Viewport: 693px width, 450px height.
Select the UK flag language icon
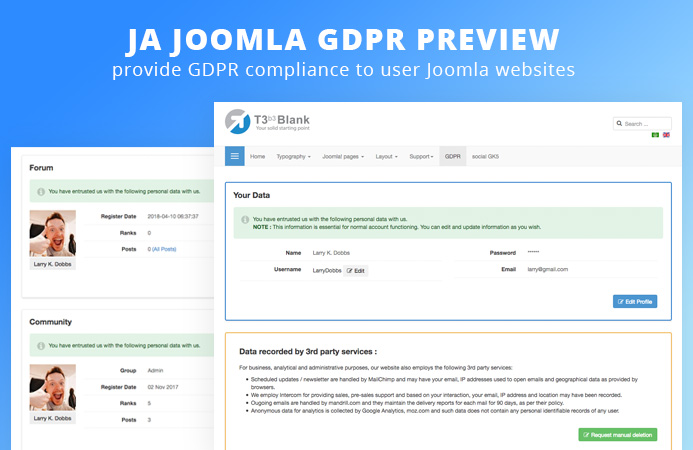[666, 135]
